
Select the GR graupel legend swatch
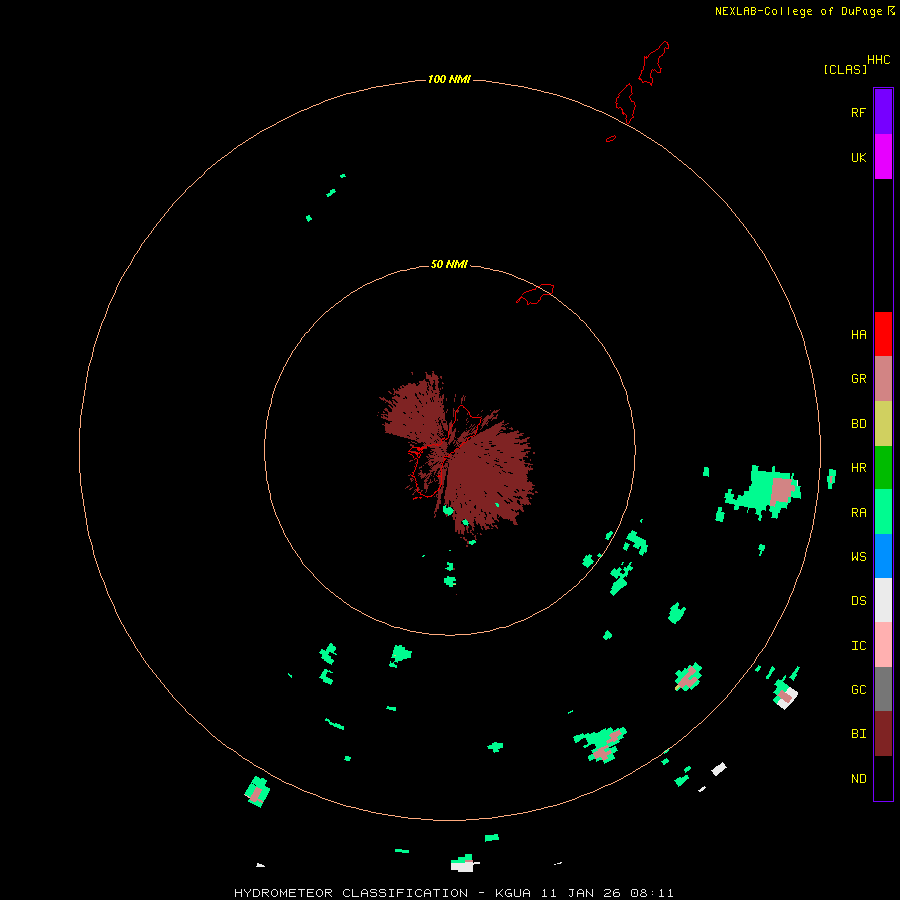883,379
